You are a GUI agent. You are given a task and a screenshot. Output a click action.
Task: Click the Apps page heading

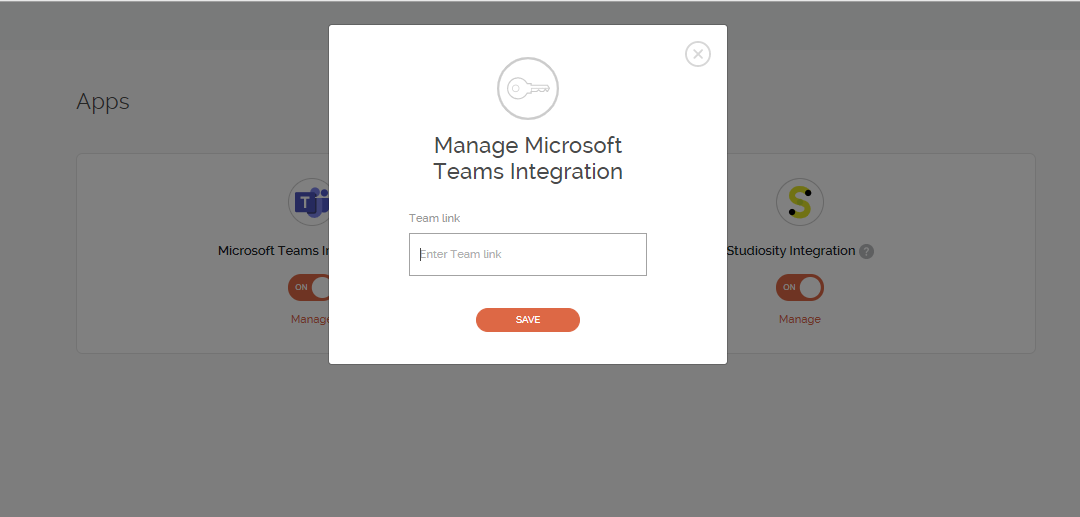(103, 101)
